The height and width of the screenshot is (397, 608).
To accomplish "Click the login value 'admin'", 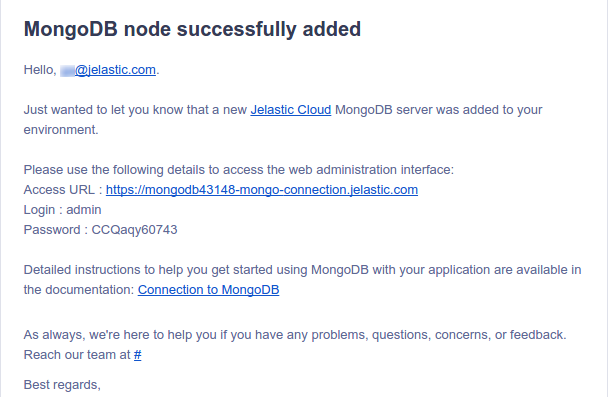I will tap(84, 210).
